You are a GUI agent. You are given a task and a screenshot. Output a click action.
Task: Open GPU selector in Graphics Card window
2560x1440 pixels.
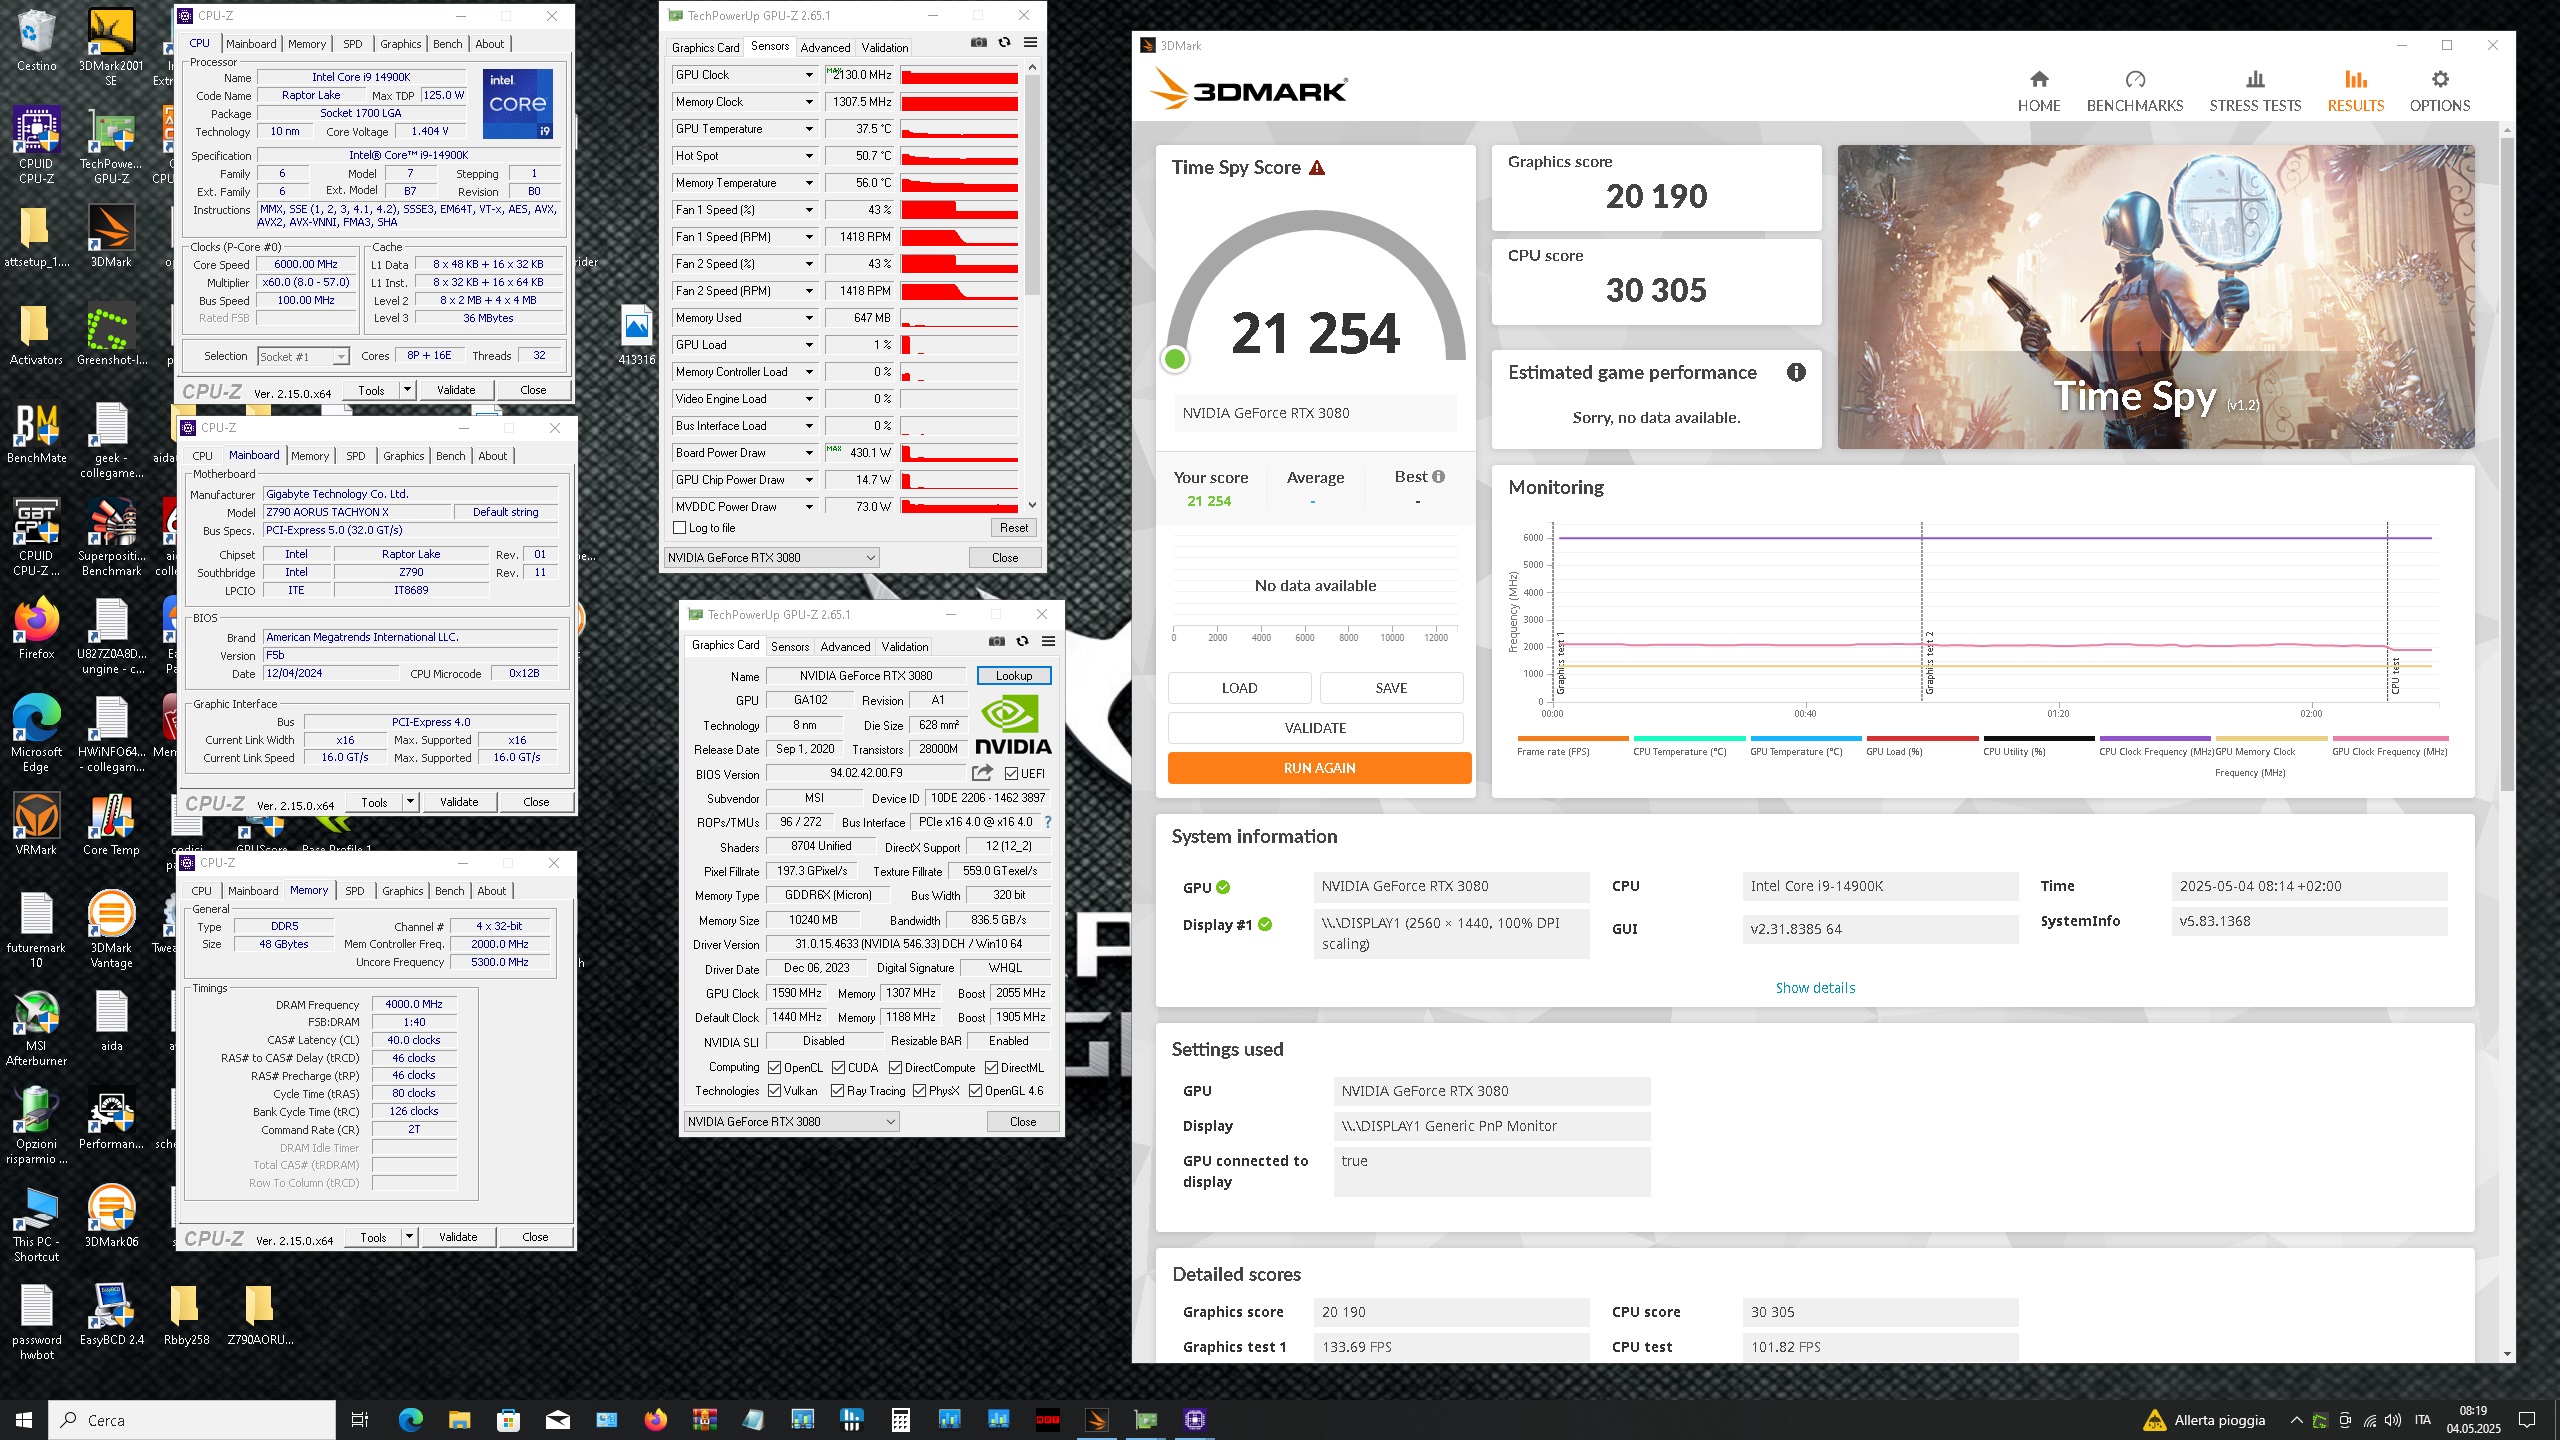coord(791,1122)
